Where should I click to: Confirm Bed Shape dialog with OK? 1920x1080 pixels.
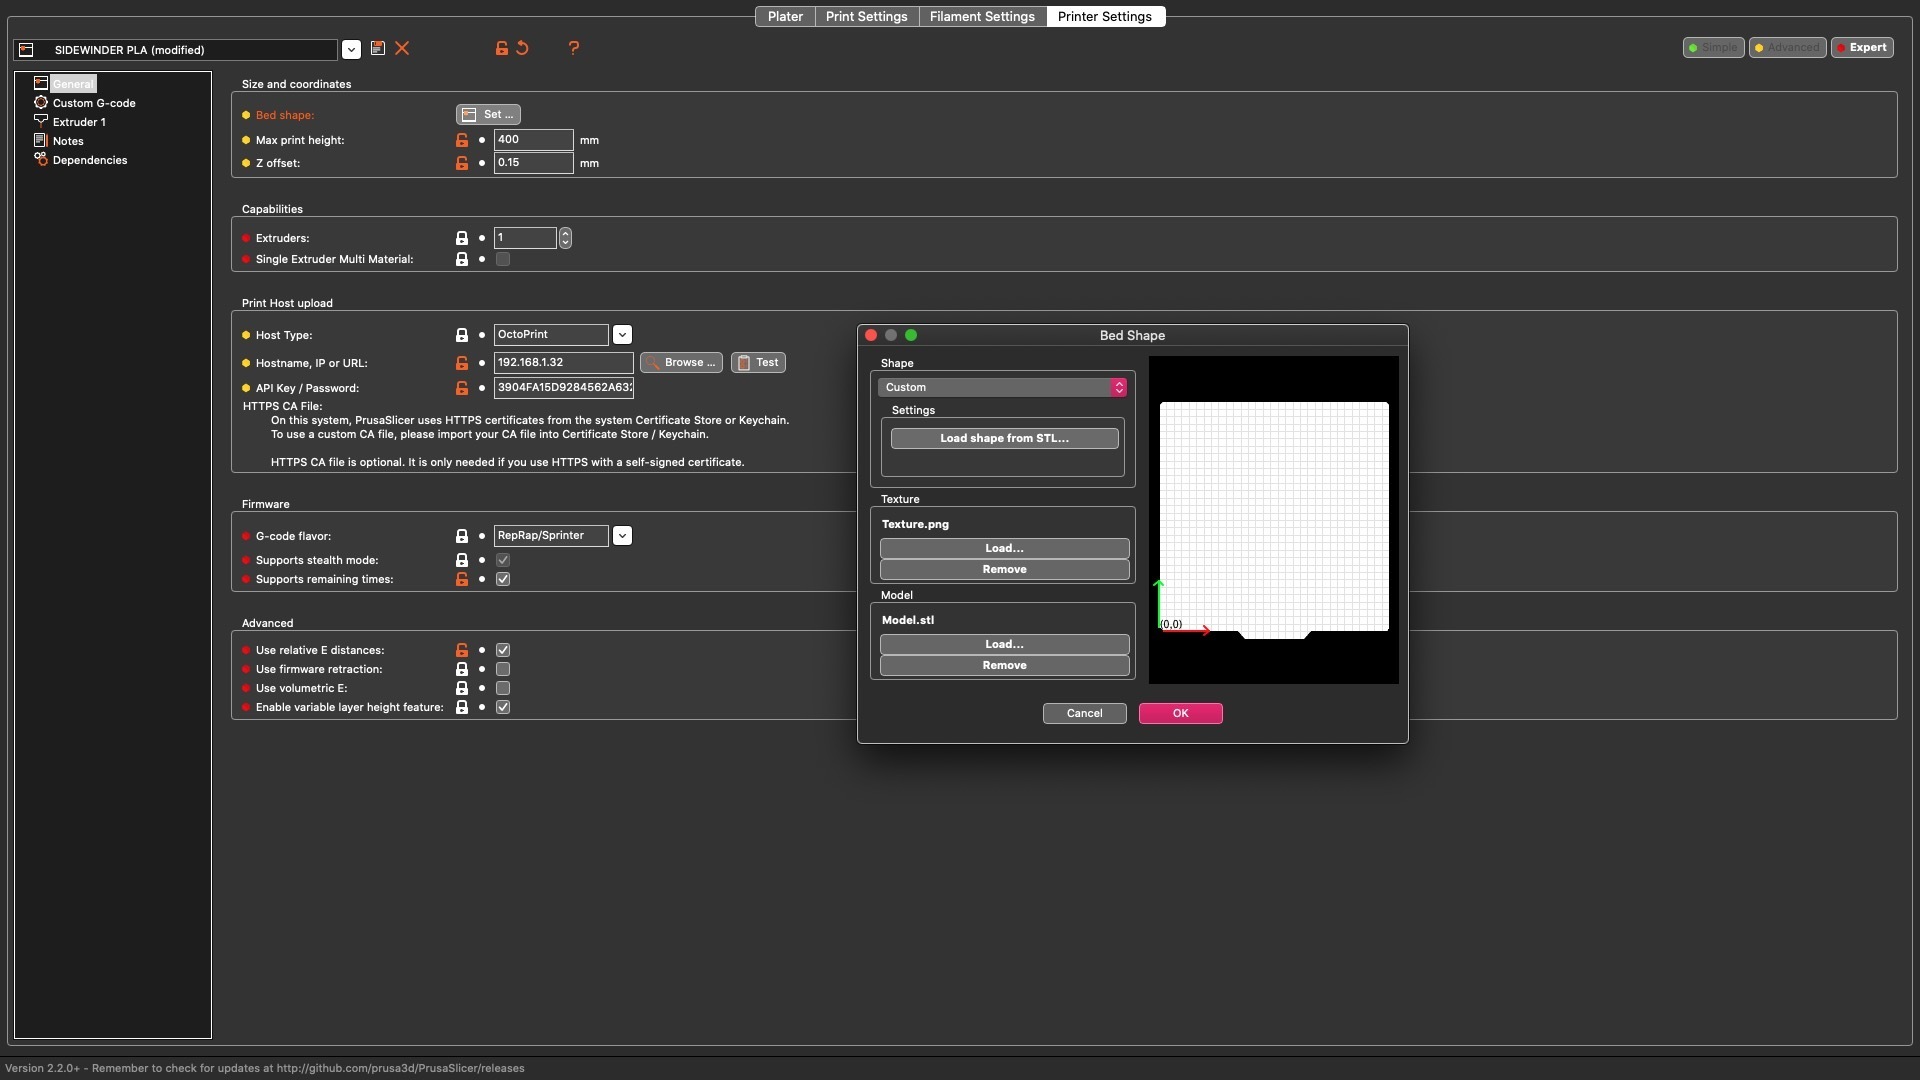click(1180, 713)
